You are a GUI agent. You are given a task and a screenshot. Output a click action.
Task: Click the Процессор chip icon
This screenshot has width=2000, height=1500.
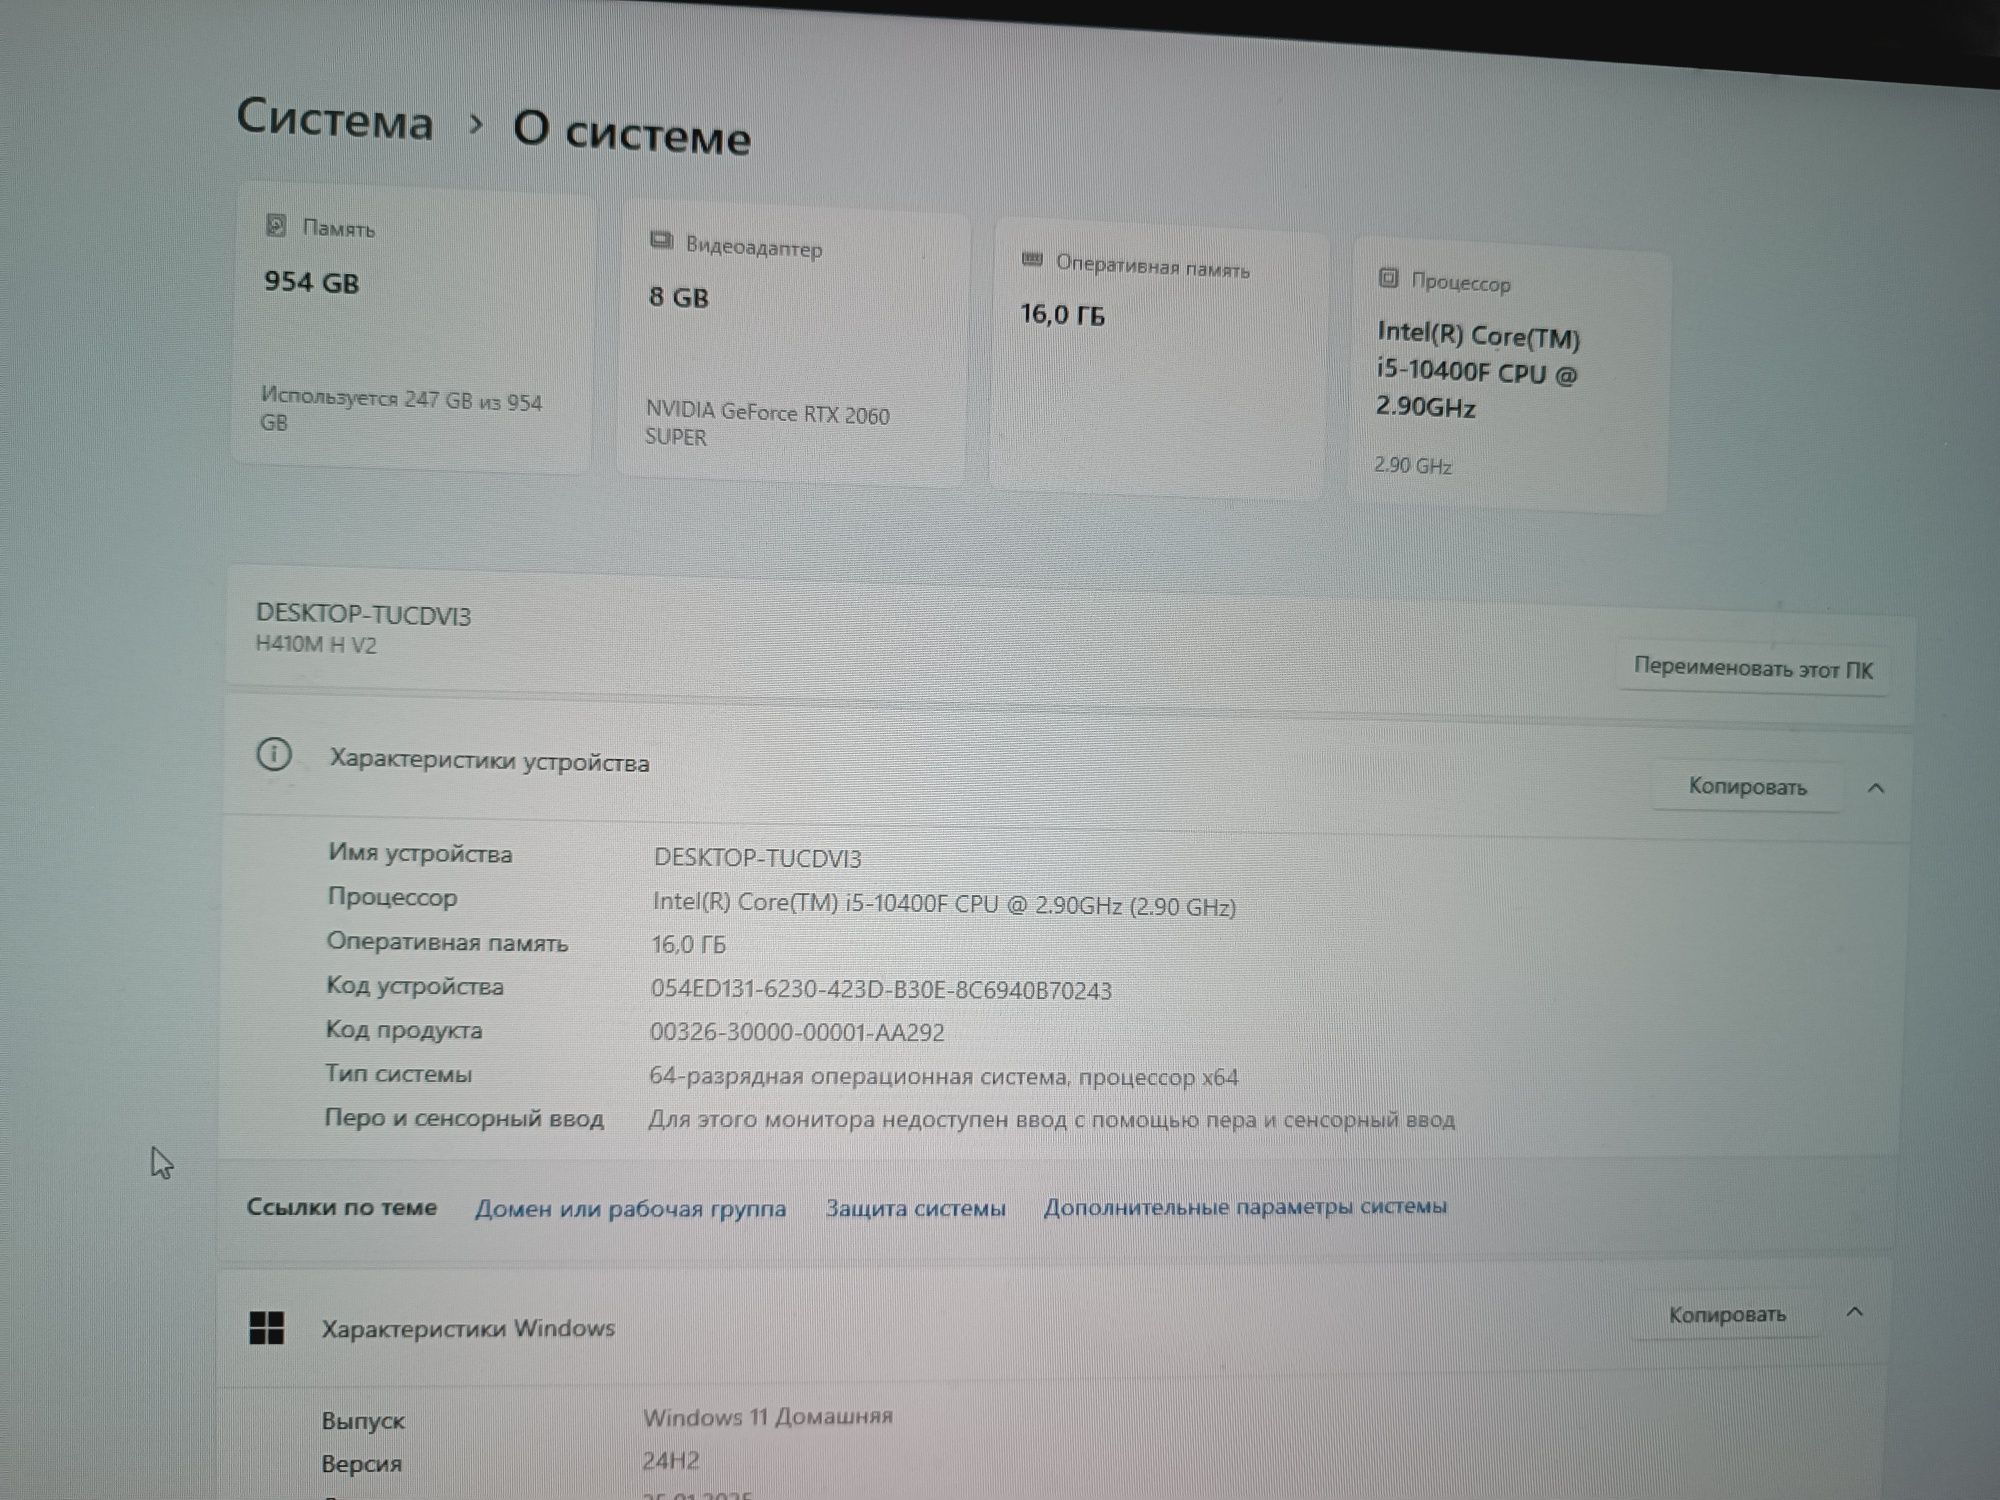click(x=1388, y=278)
